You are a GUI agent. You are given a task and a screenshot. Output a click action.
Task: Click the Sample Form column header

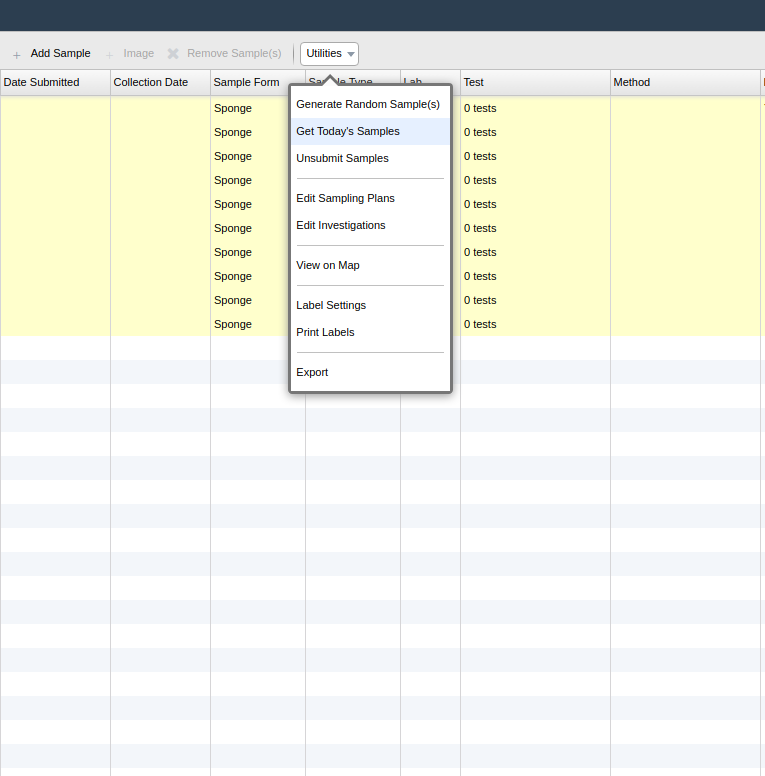pyautogui.click(x=257, y=82)
